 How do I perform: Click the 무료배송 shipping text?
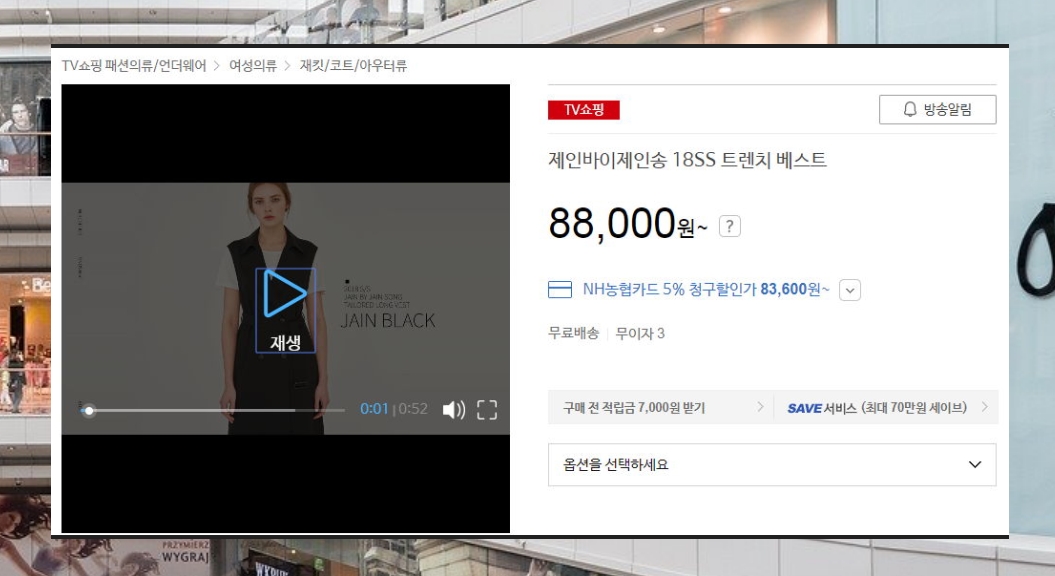[x=573, y=333]
